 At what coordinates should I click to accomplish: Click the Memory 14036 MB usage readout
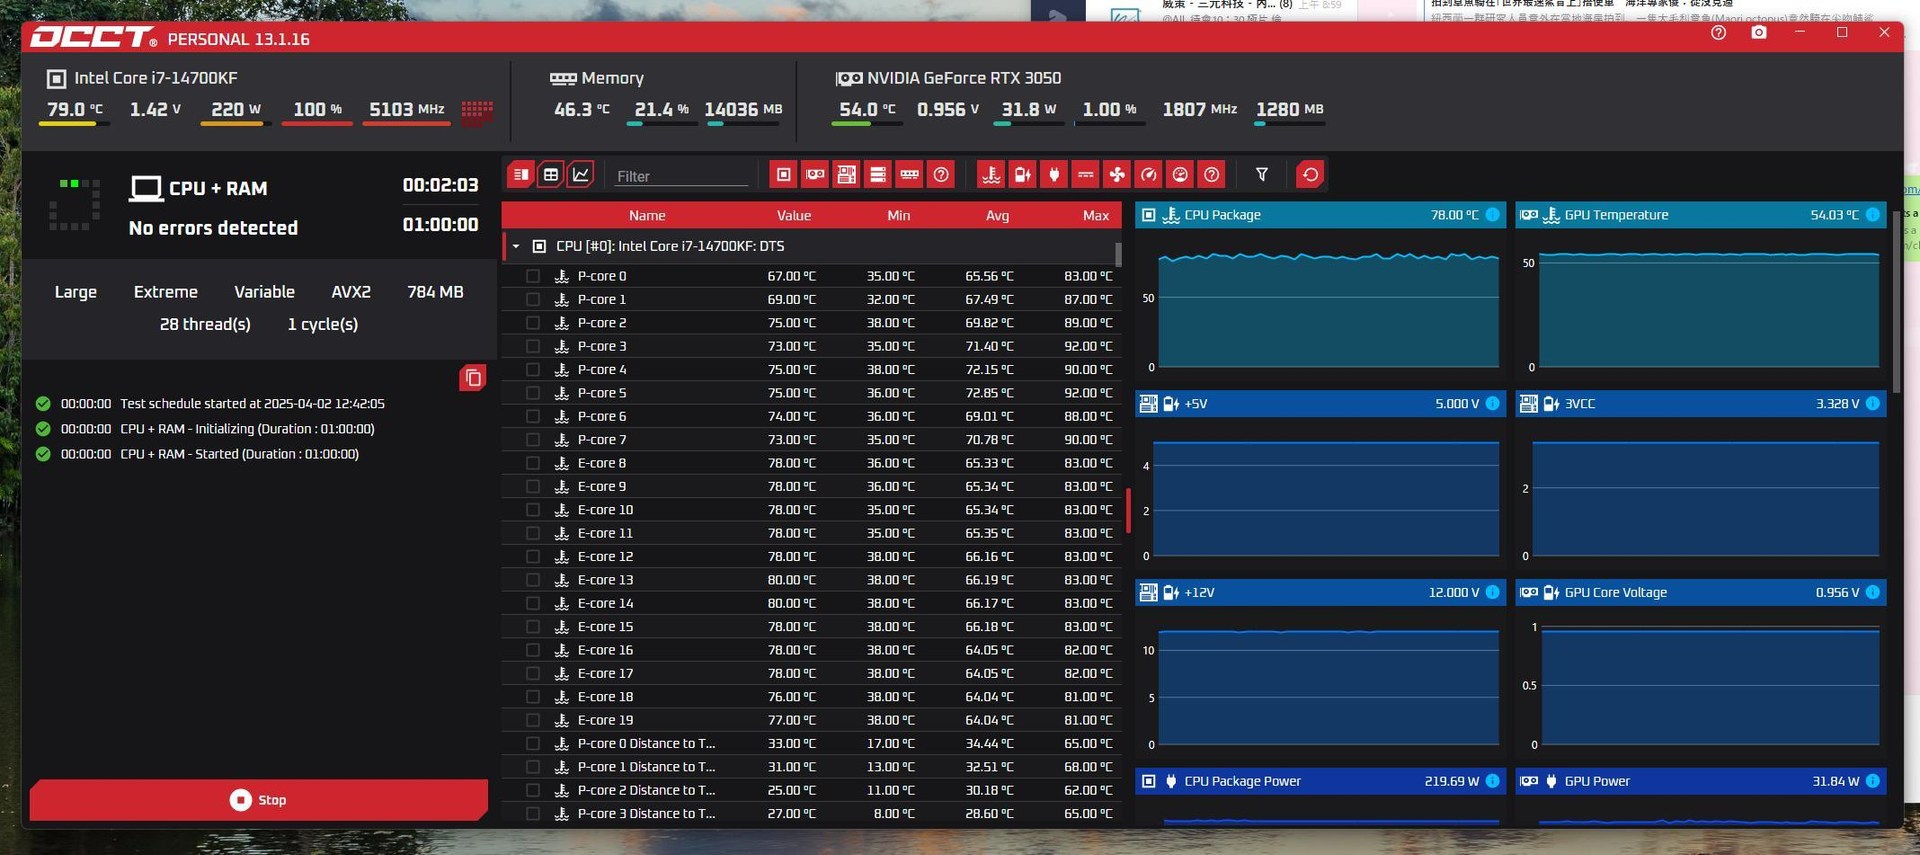click(x=743, y=109)
